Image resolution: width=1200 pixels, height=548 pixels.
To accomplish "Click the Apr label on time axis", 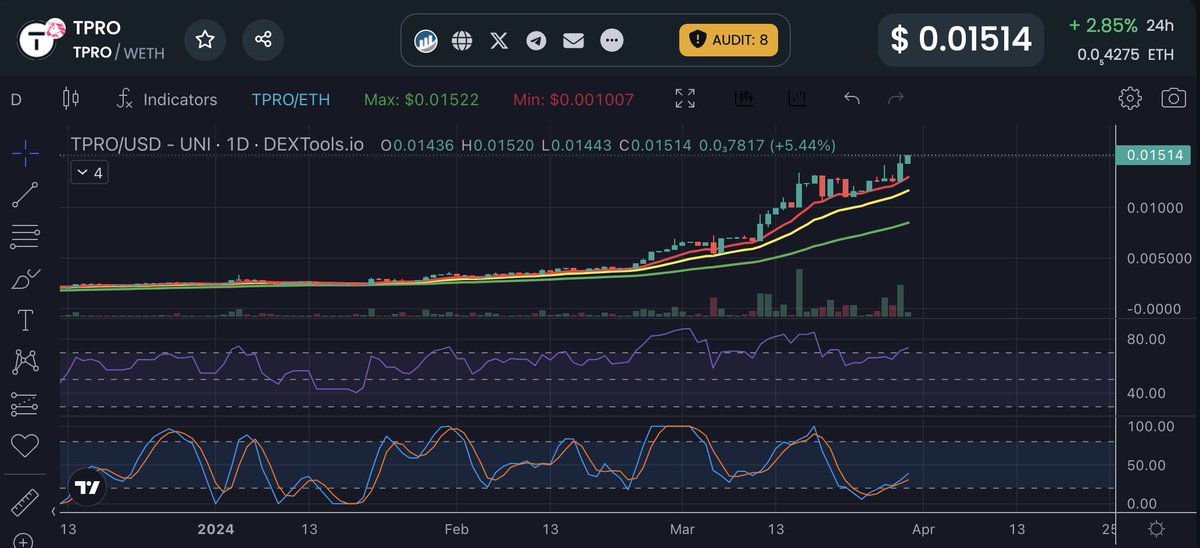I will pyautogui.click(x=924, y=529).
